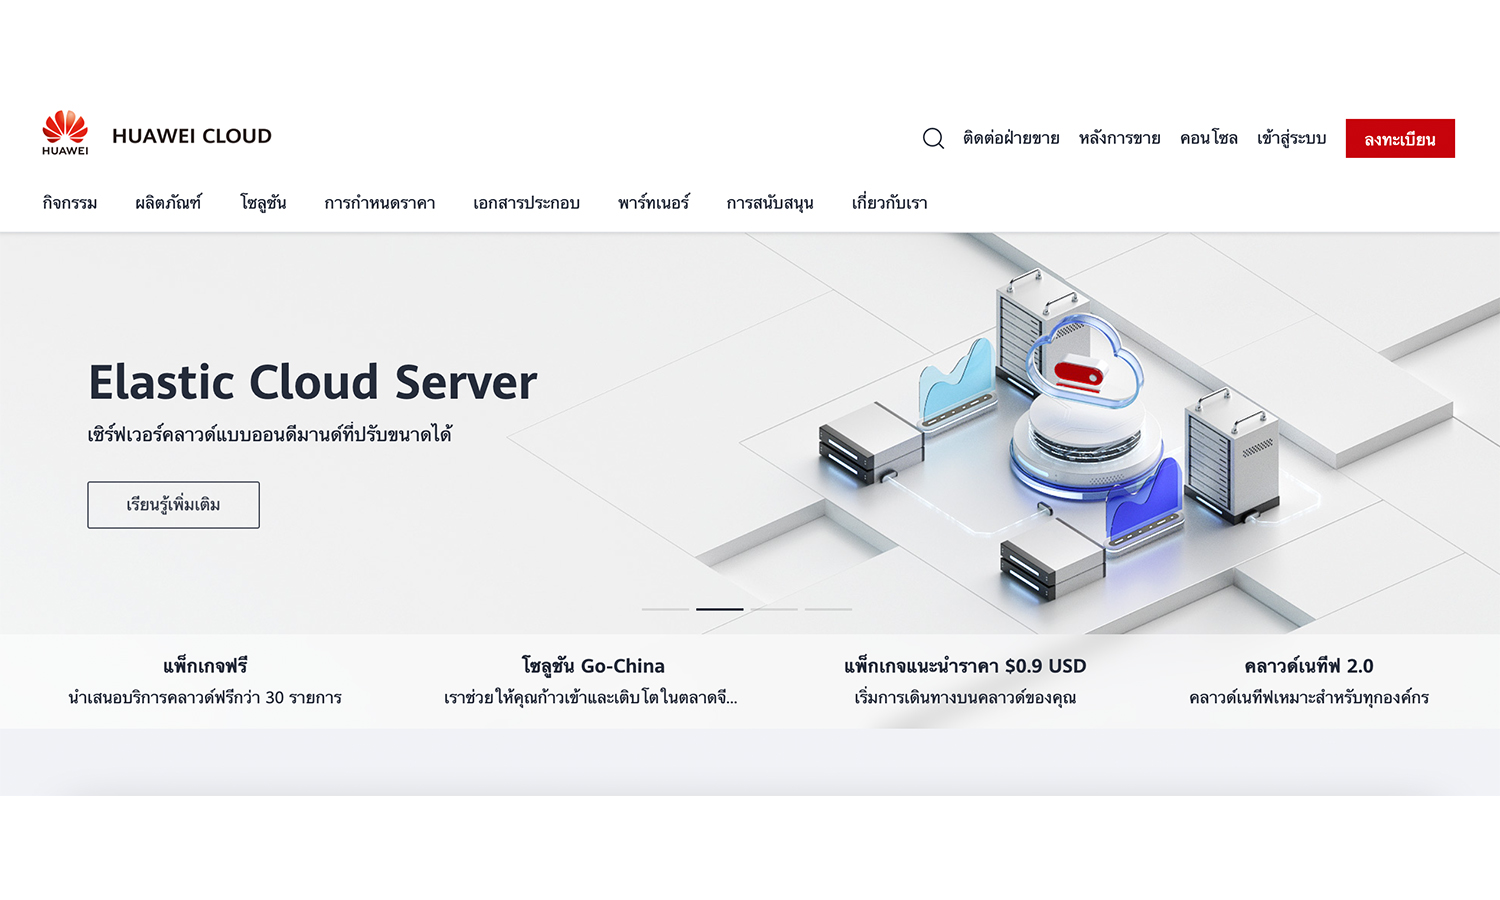
Task: Open the เกี่ยวกับเรา menu
Action: coord(889,203)
